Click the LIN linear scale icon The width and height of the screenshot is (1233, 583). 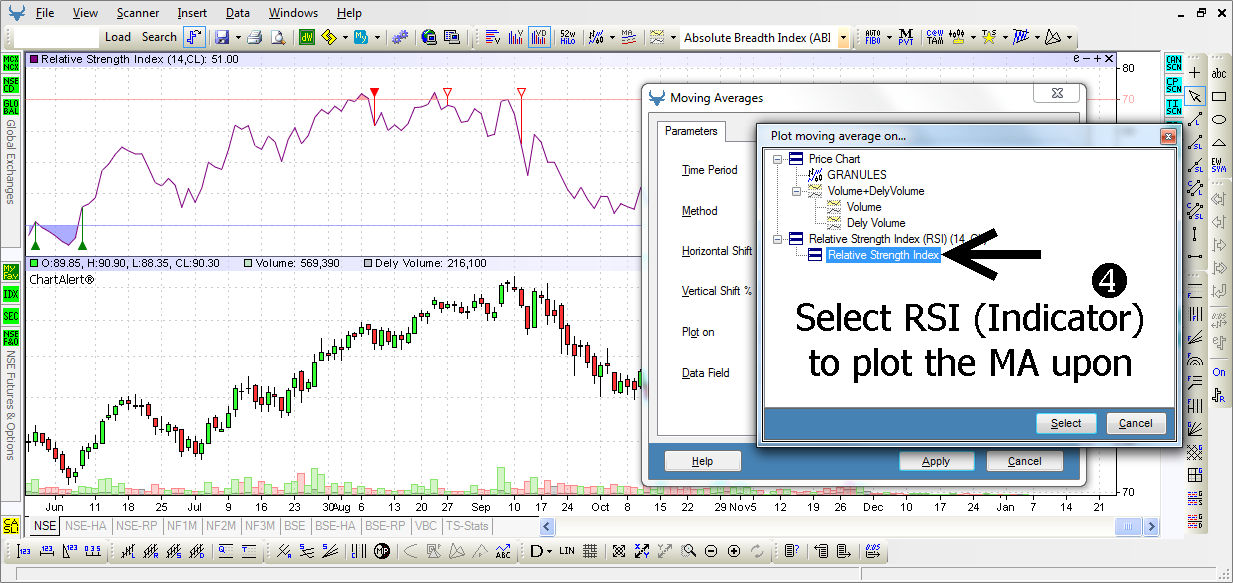click(x=566, y=551)
